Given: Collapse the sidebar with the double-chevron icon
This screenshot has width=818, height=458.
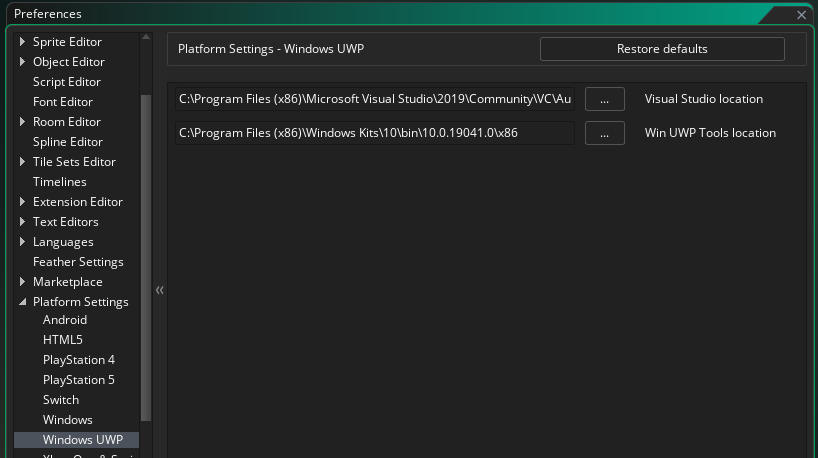Looking at the screenshot, I should (x=159, y=290).
